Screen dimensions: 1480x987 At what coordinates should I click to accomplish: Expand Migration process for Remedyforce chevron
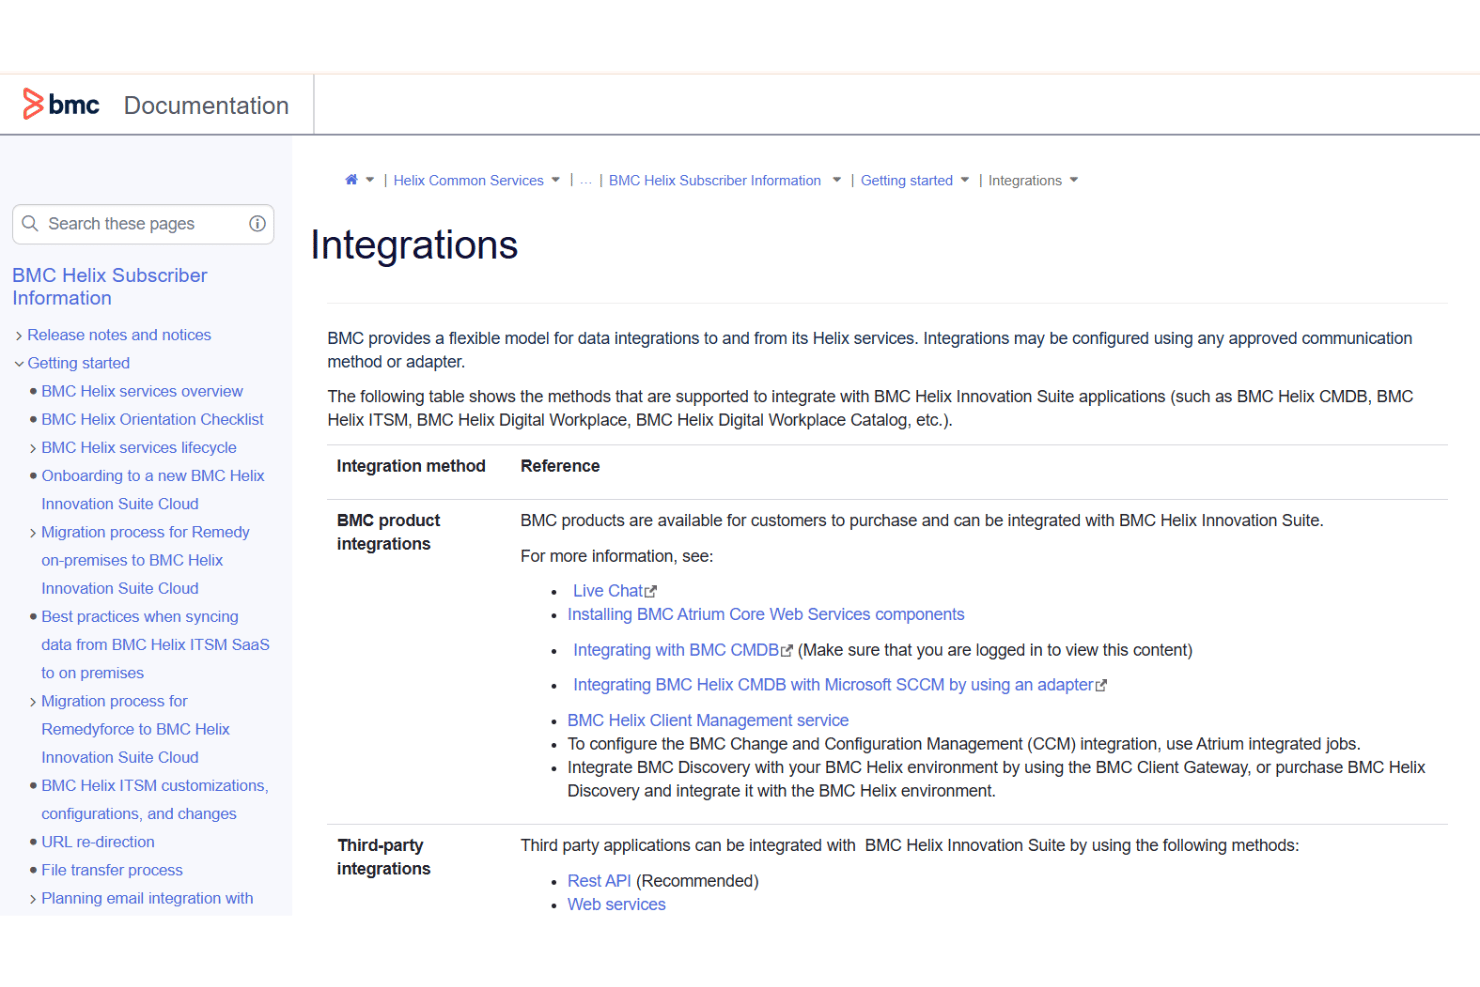click(x=33, y=702)
